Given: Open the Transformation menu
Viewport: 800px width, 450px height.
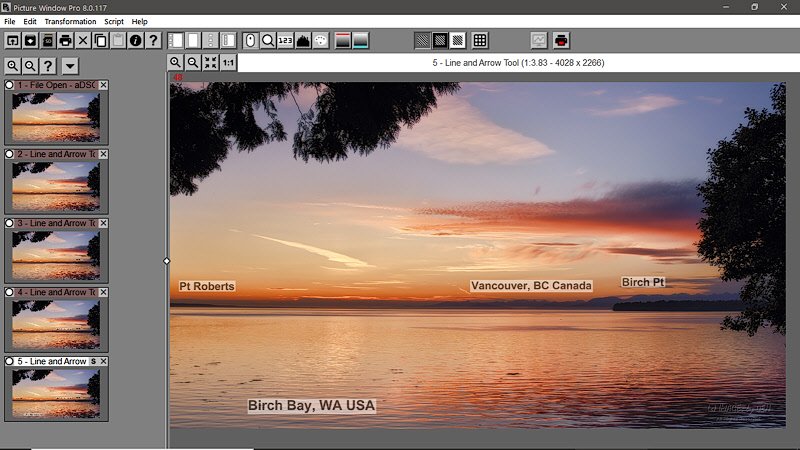Looking at the screenshot, I should [x=70, y=21].
